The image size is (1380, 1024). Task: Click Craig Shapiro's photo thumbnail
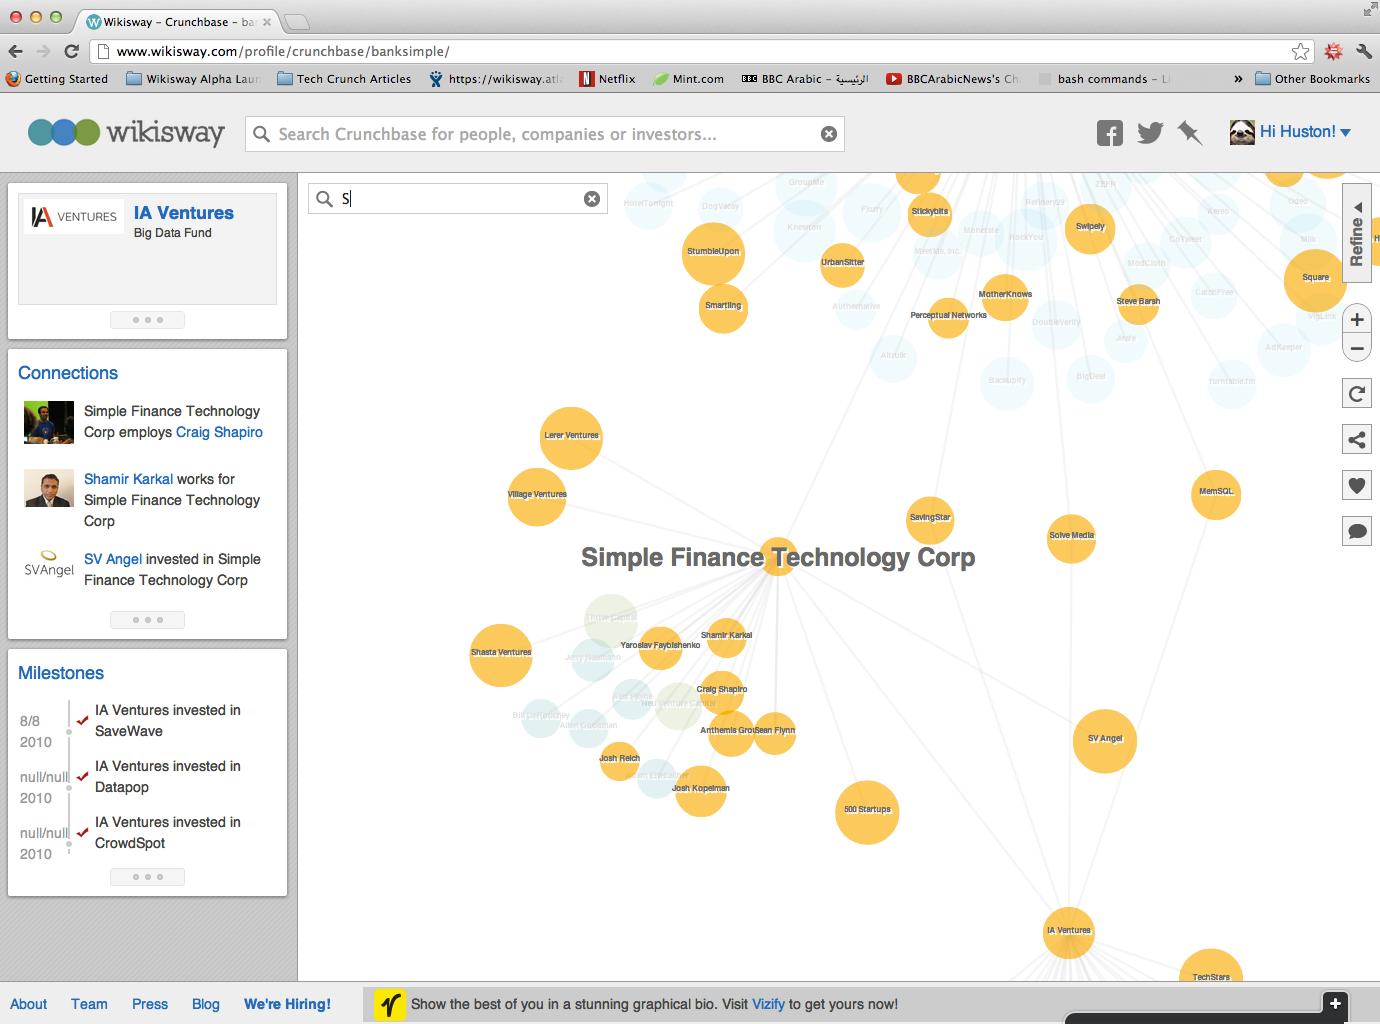(x=49, y=422)
